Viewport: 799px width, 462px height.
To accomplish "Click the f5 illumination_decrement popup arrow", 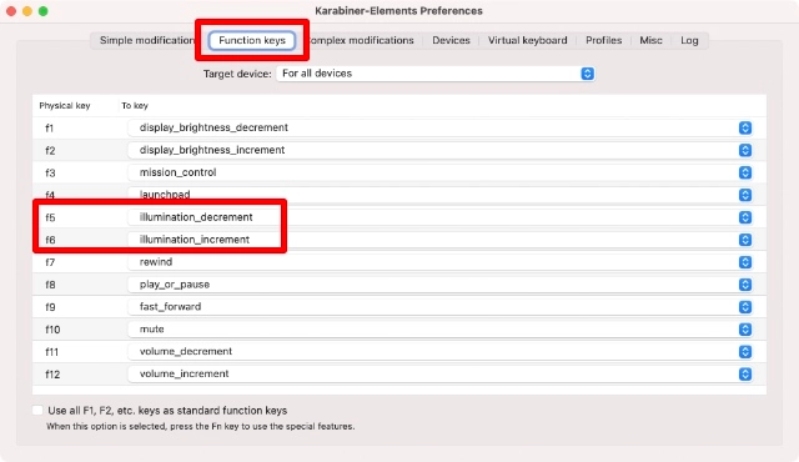I will (x=744, y=217).
